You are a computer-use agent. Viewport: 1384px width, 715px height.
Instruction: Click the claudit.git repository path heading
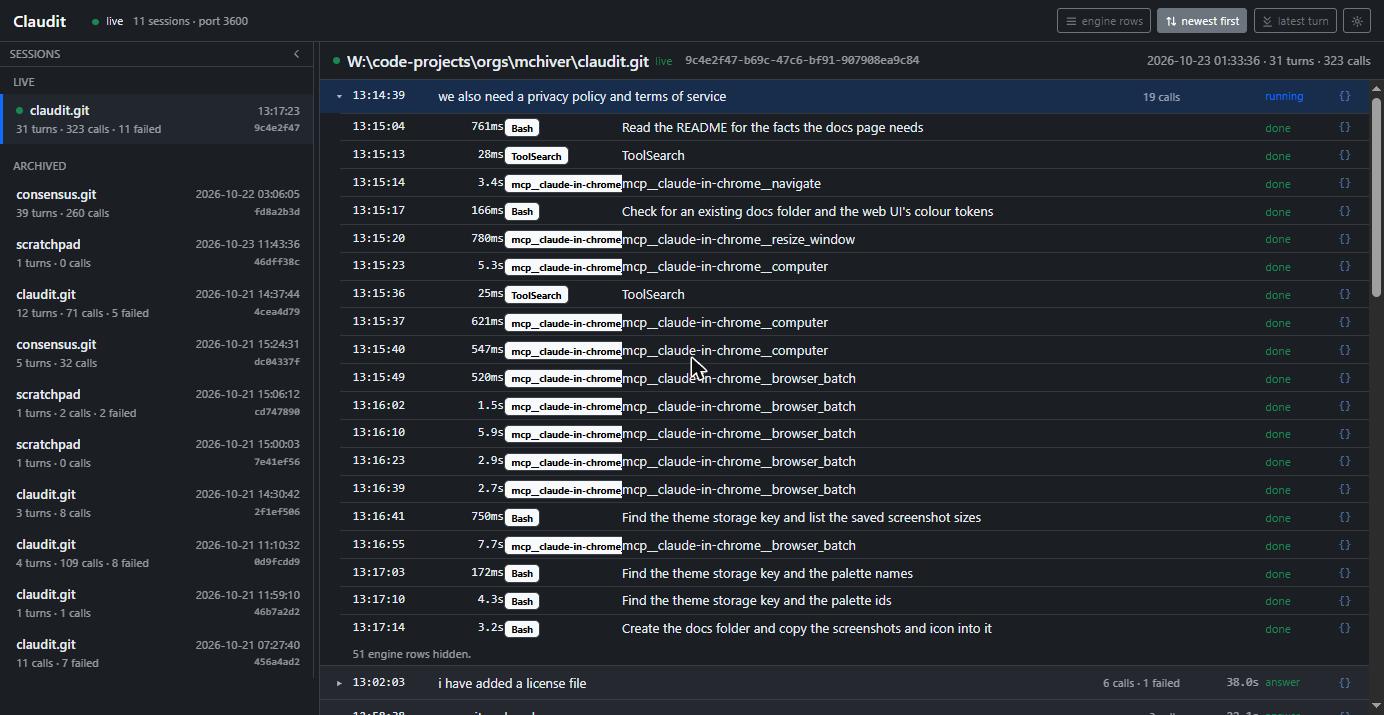497,61
